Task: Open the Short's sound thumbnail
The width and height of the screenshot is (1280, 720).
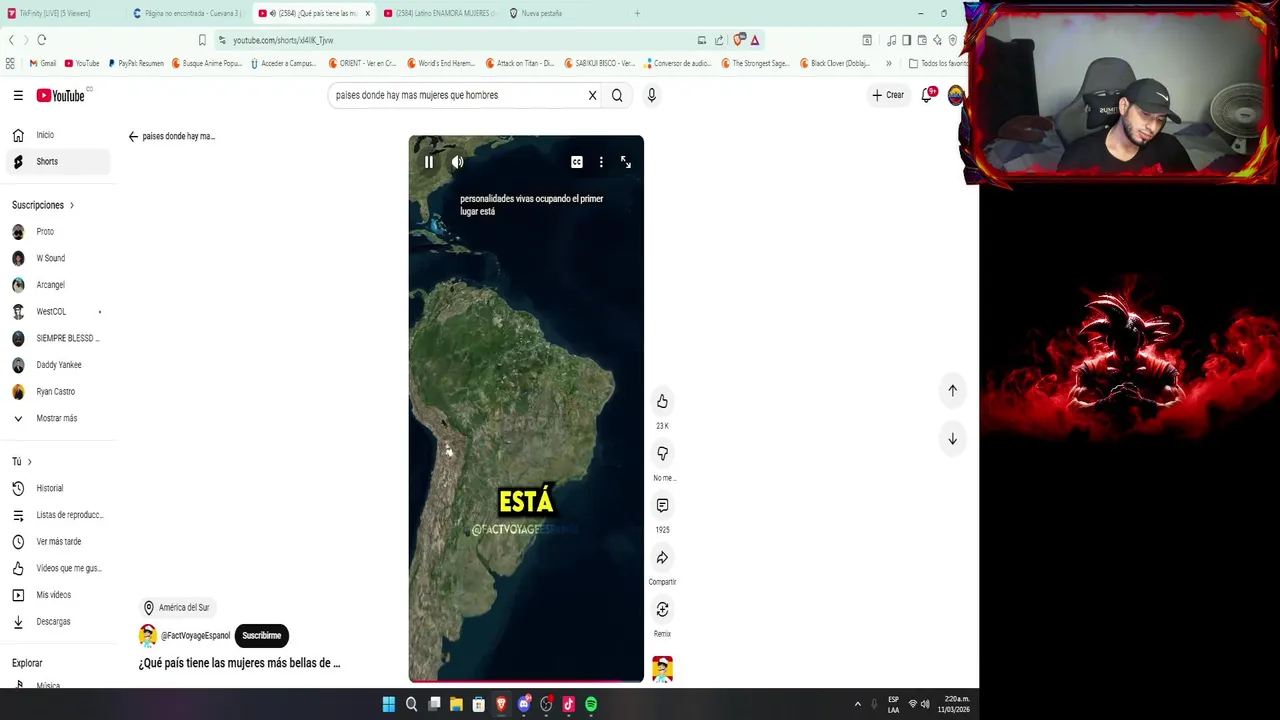Action: coord(662,669)
